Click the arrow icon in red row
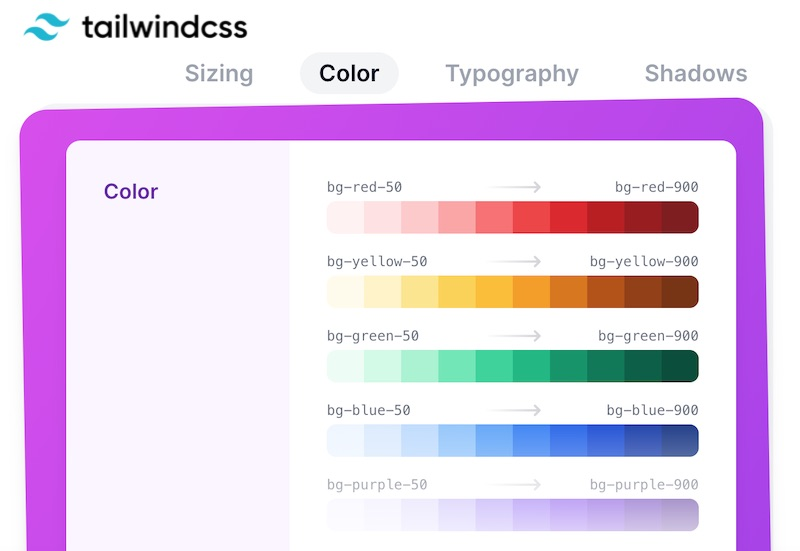 515,187
